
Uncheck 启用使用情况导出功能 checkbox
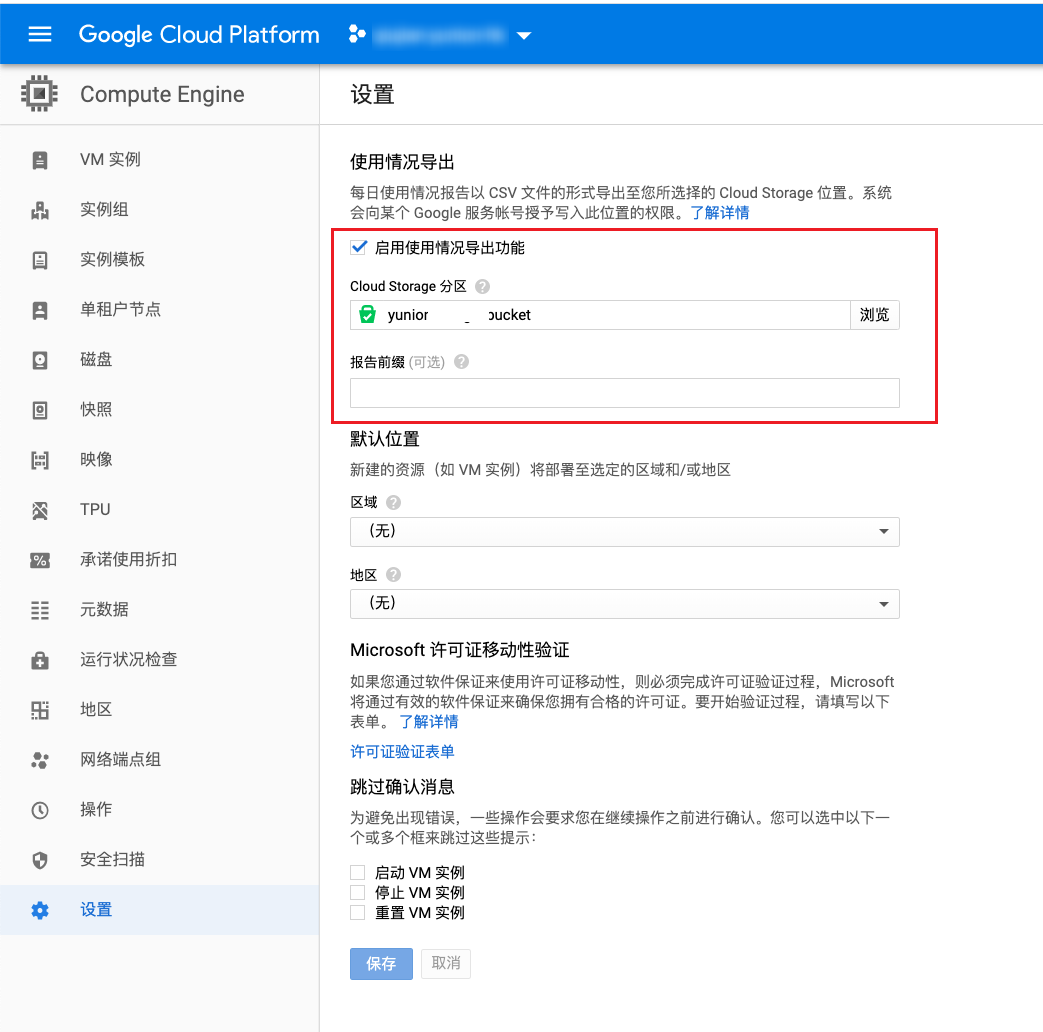(359, 247)
